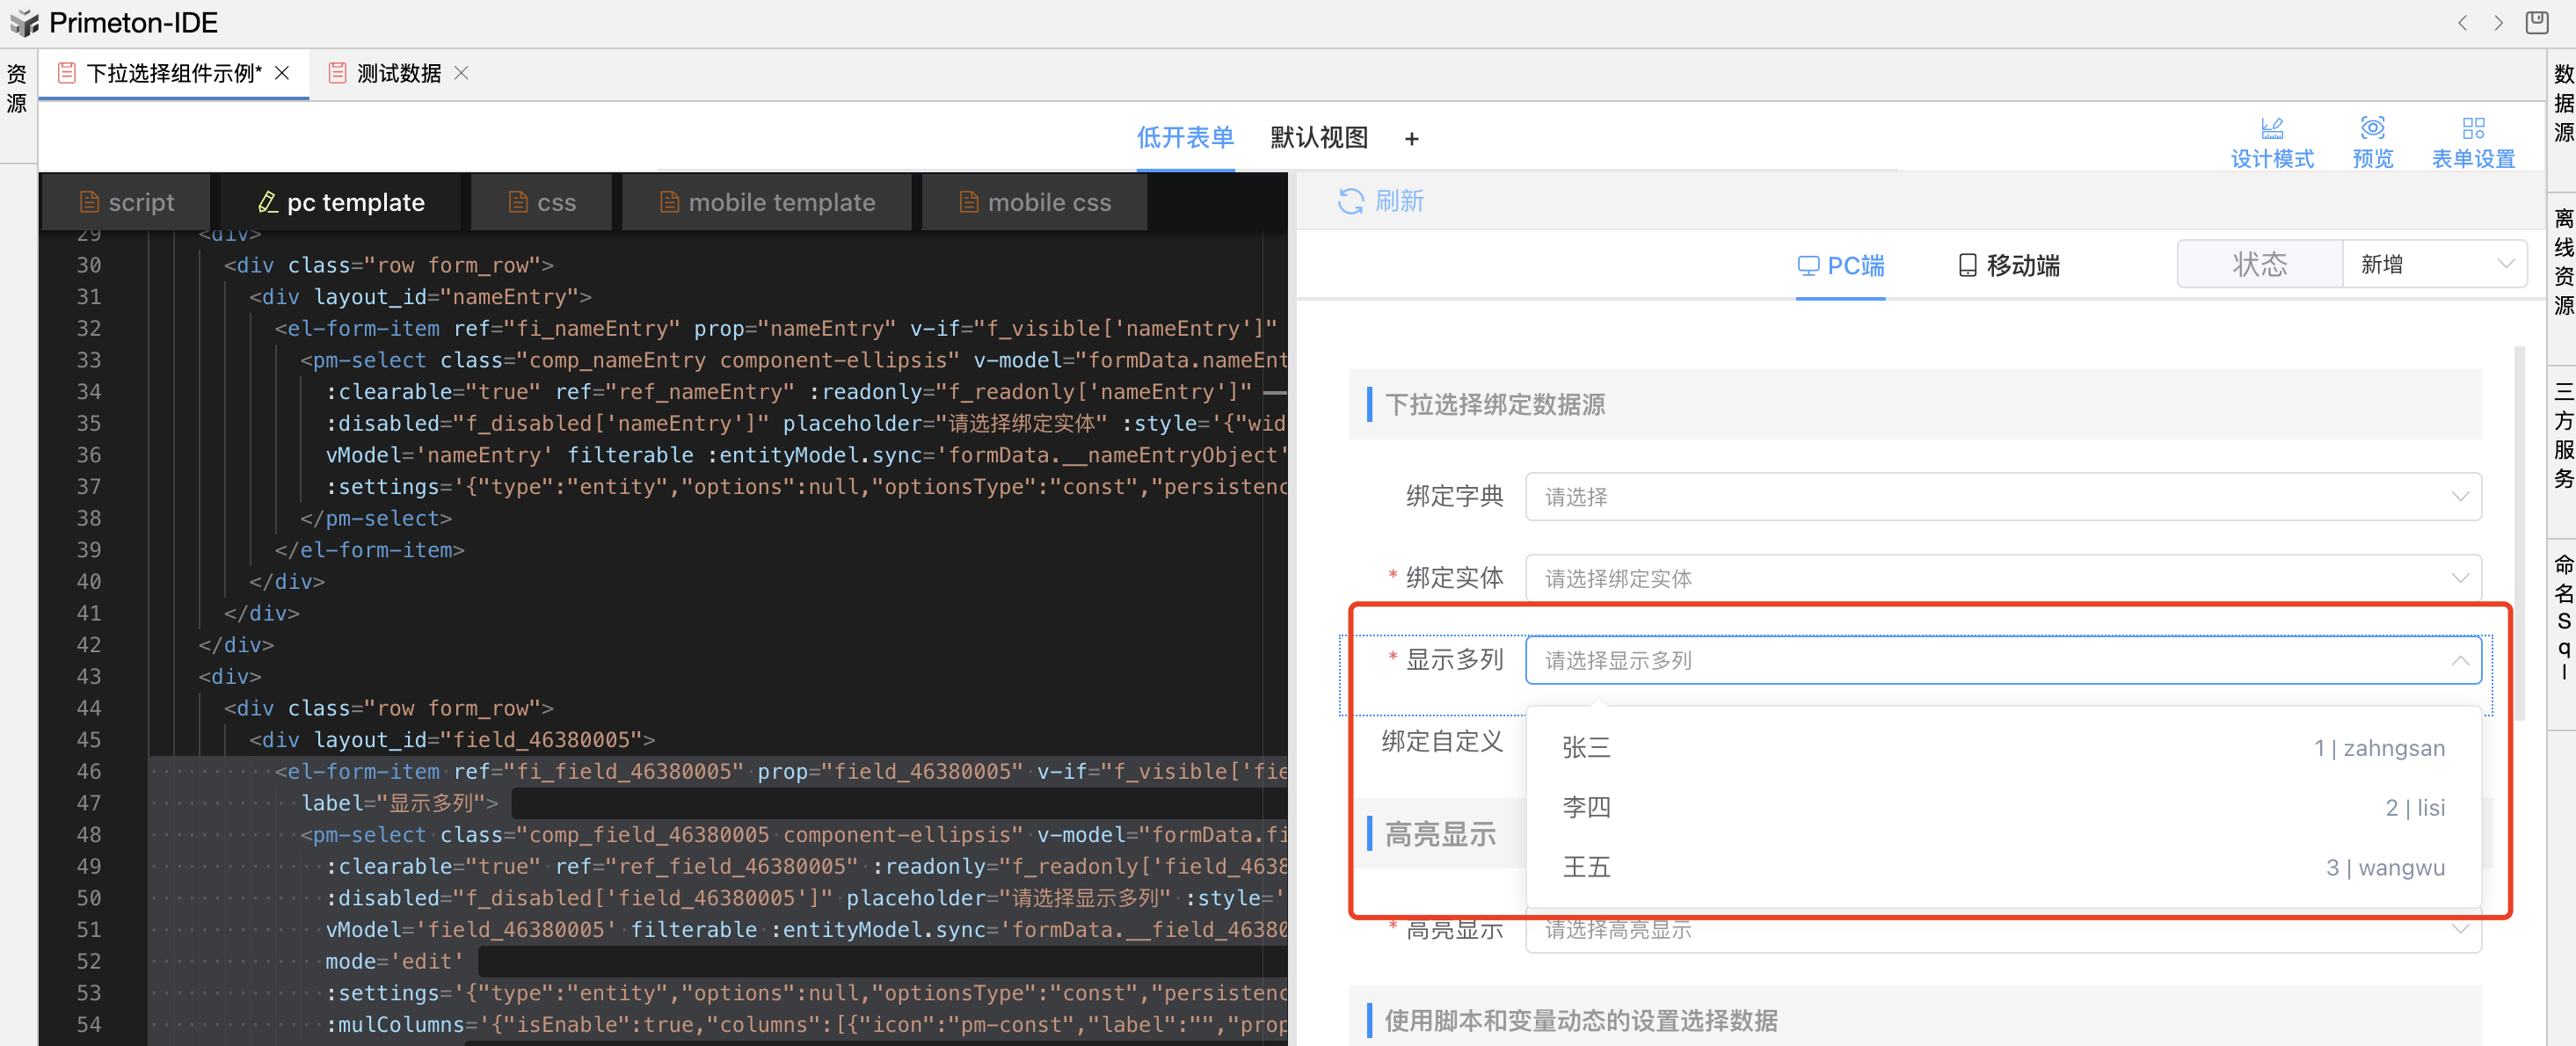Select option 李四 in dropdown list

pyautogui.click(x=1586, y=807)
